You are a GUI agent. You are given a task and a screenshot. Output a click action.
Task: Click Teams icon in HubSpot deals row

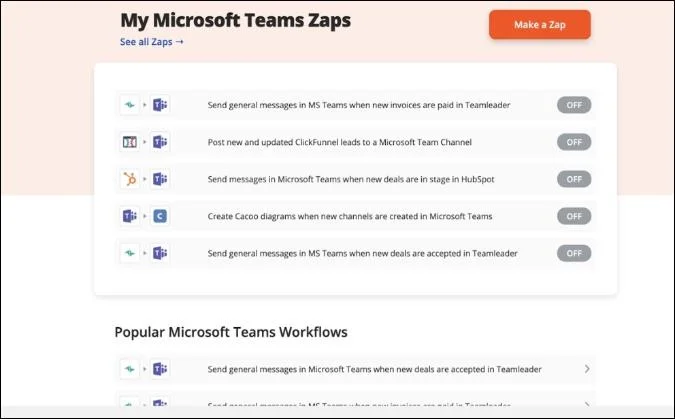pyautogui.click(x=160, y=179)
